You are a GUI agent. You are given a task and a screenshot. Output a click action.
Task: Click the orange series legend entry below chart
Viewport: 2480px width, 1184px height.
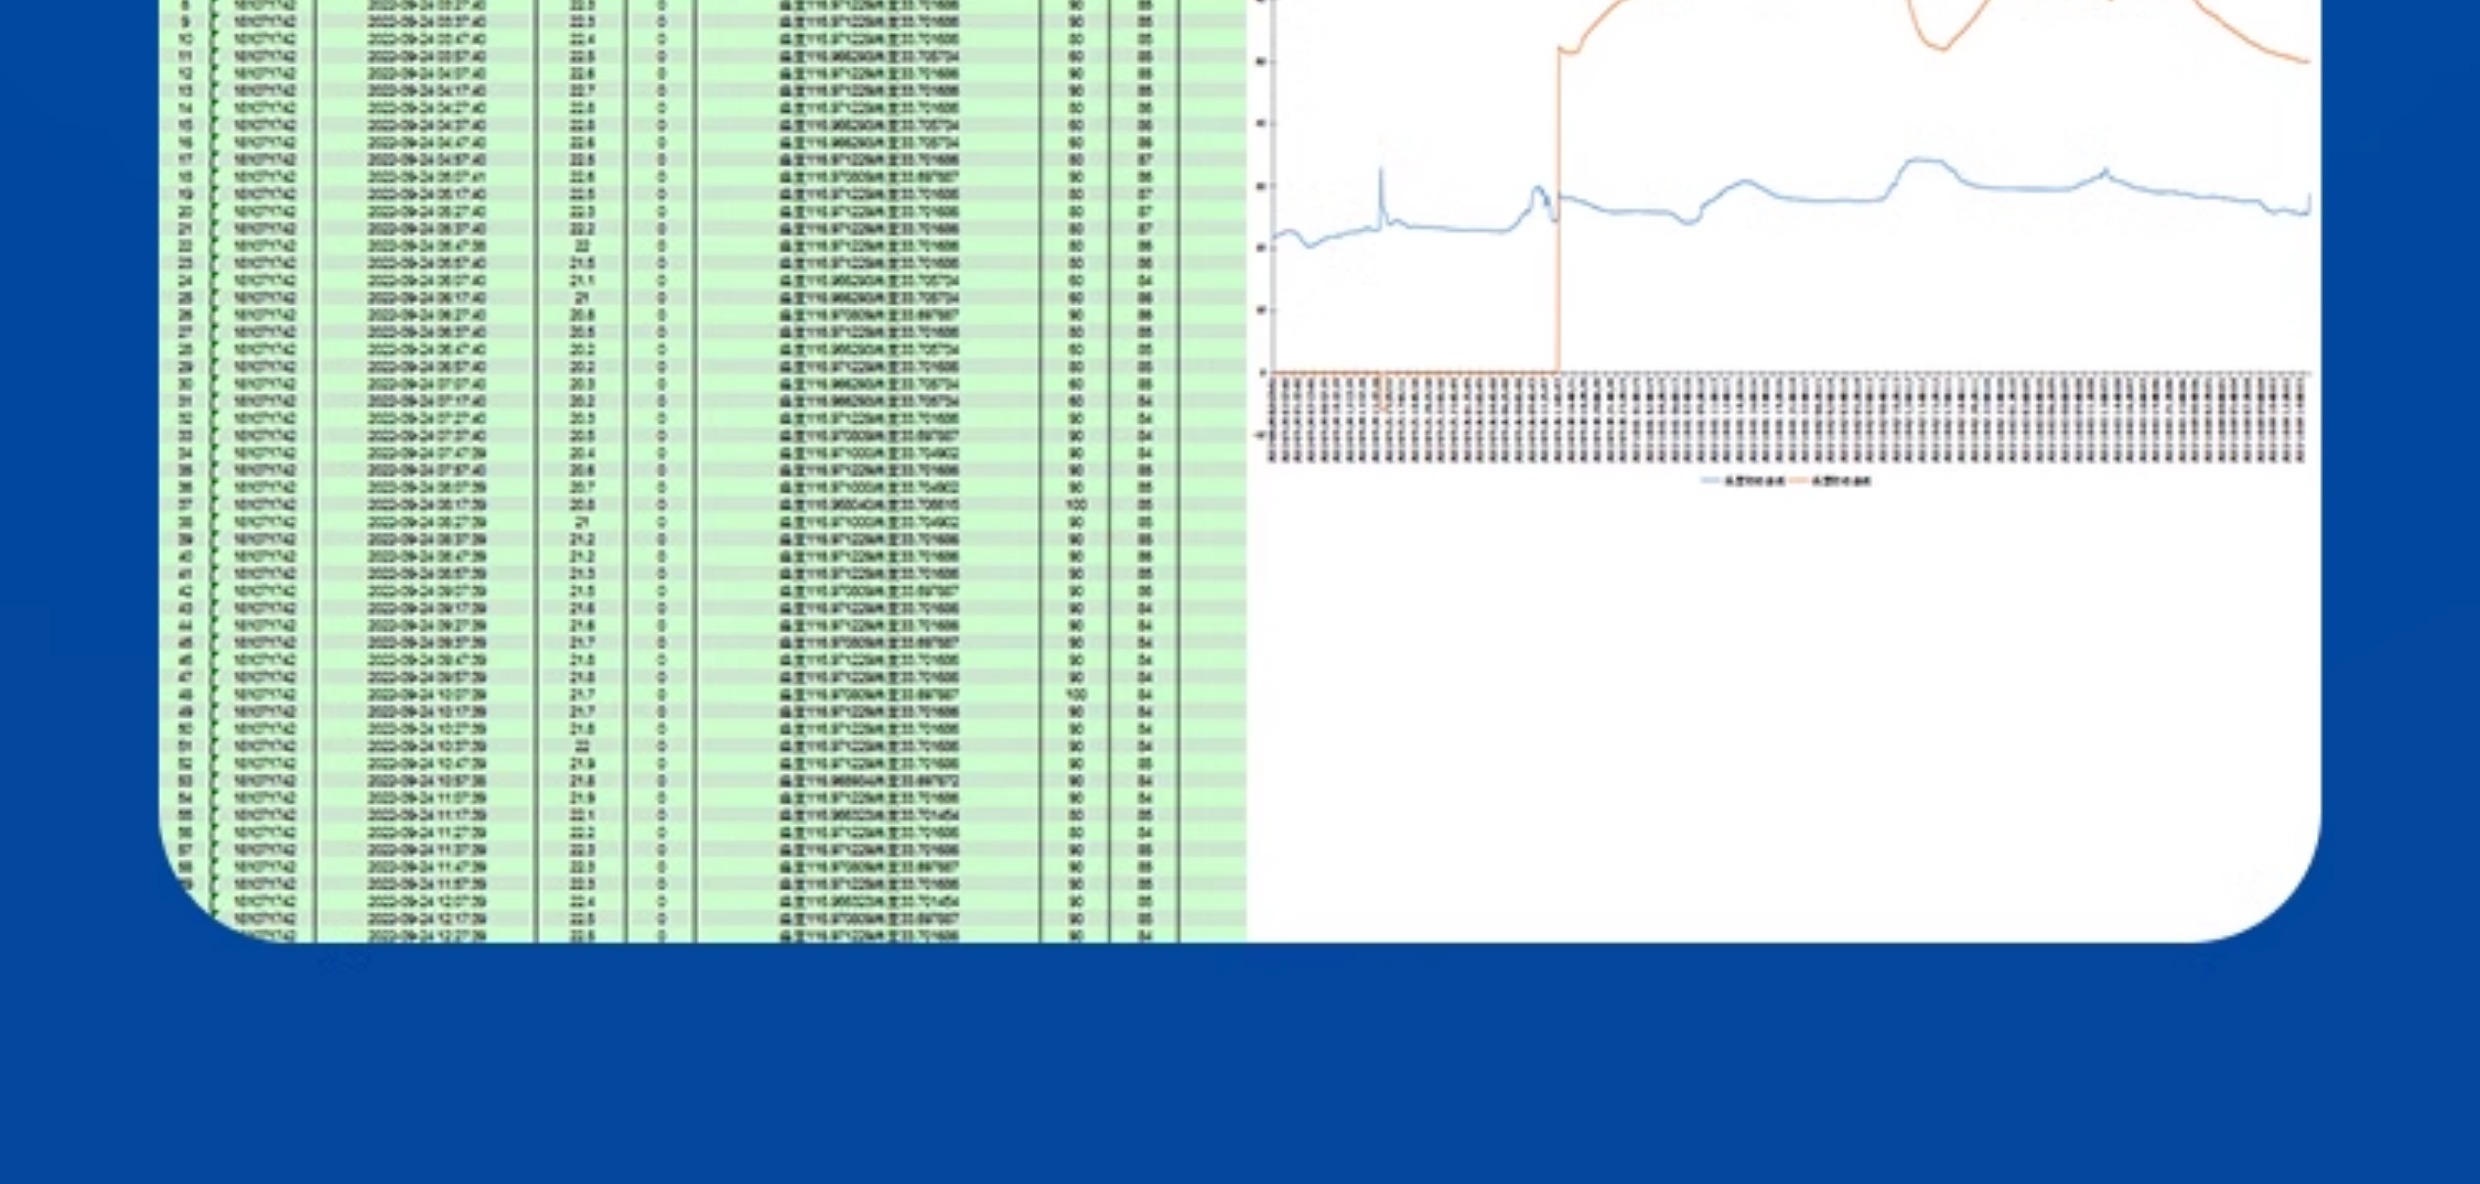coord(1830,481)
